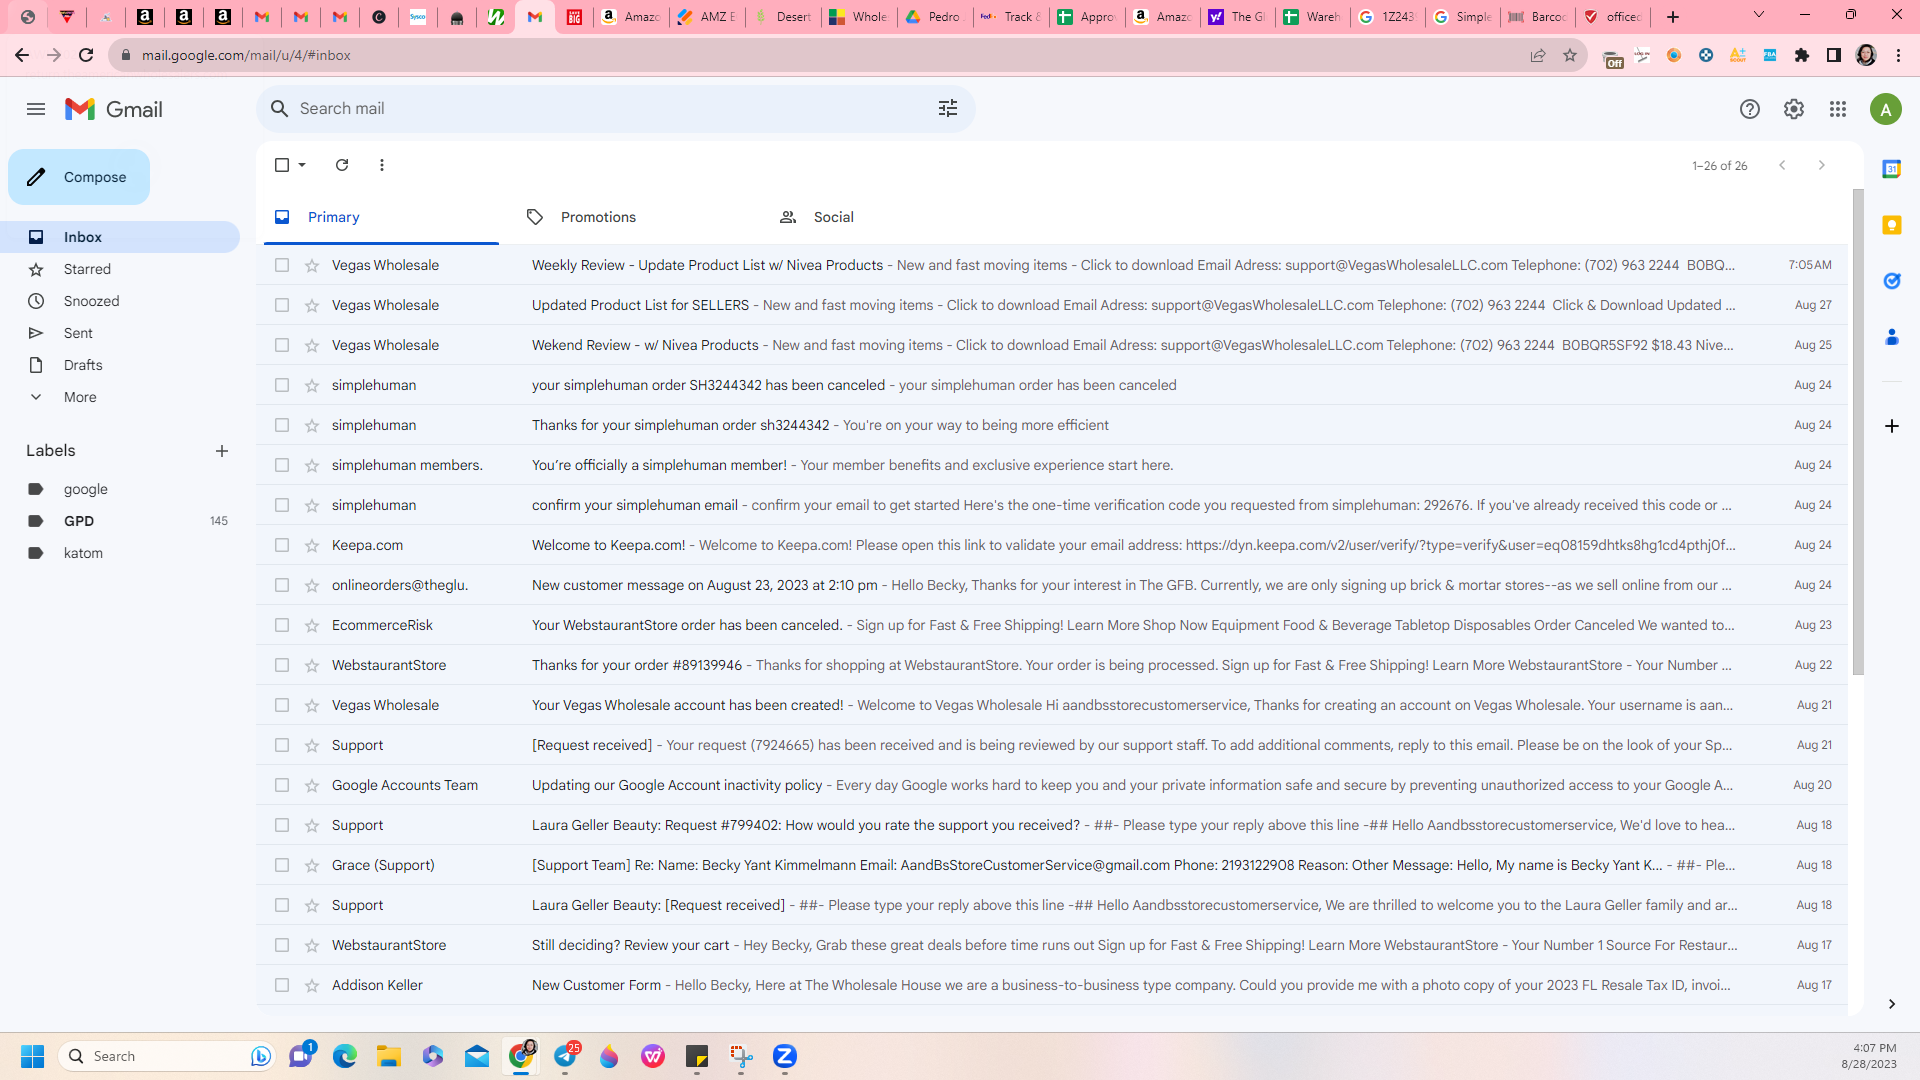This screenshot has width=1920, height=1080.
Task: Open the Google Account avatar menu
Action: tap(1885, 109)
